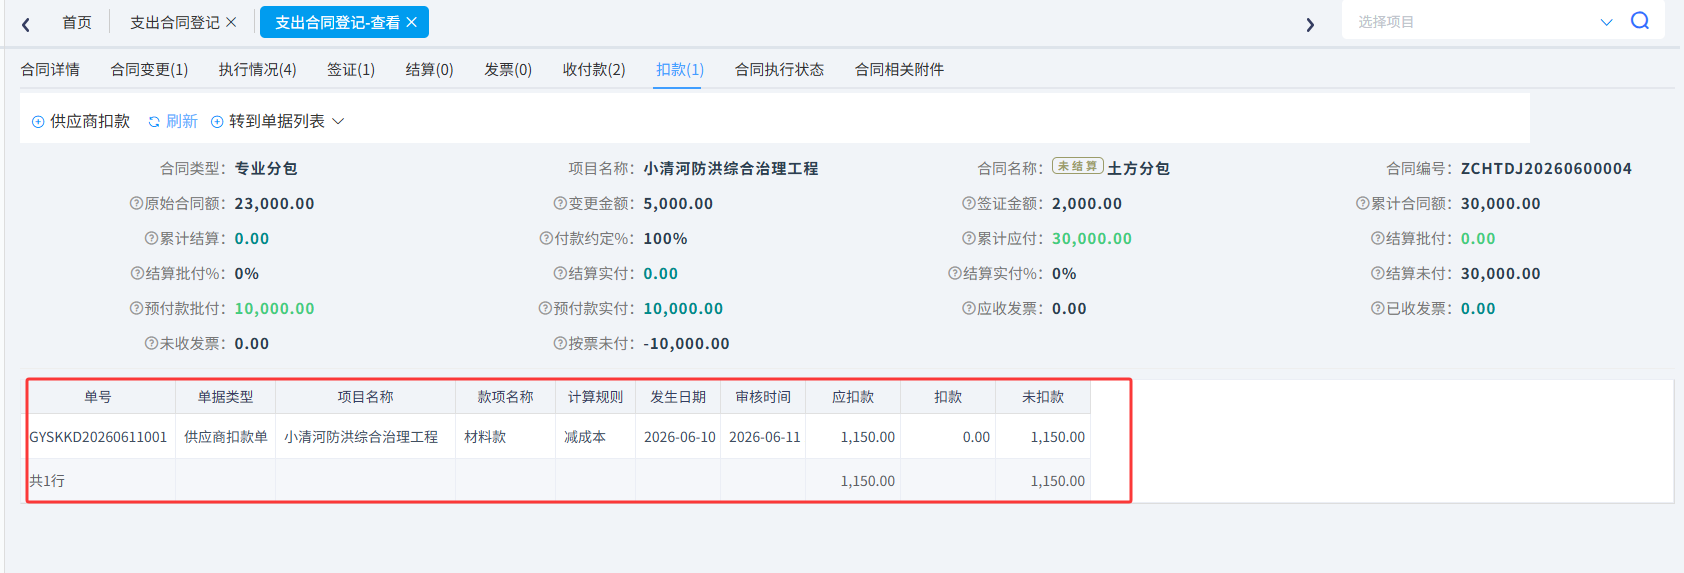Click help icon next to 原始合同额
Screen dimensions: 1684x573
[136, 203]
